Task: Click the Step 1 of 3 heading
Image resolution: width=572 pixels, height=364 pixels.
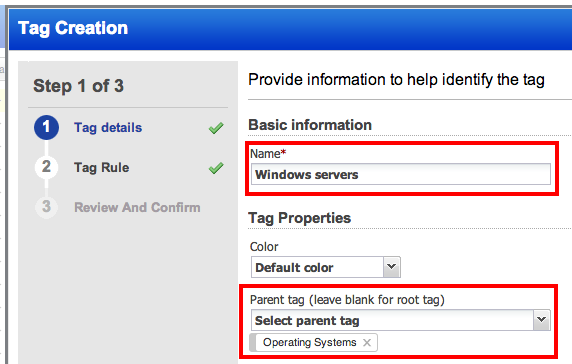Action: point(78,86)
